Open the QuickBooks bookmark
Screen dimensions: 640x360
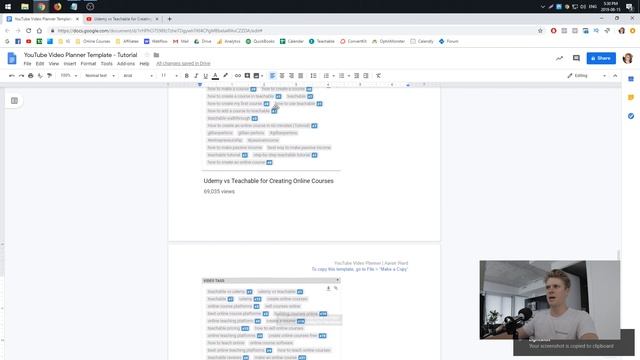coord(260,41)
